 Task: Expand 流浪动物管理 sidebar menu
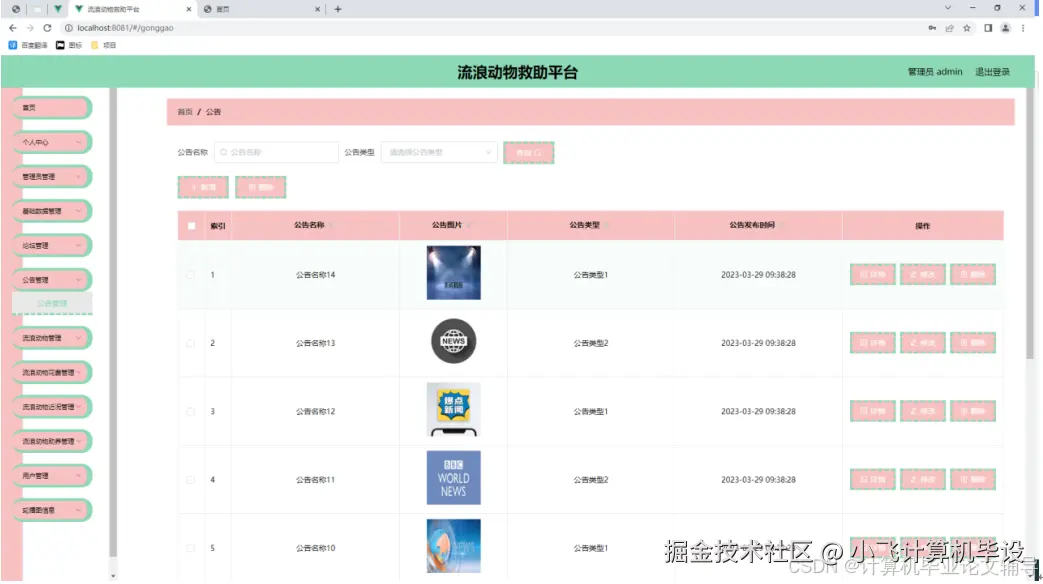52,338
